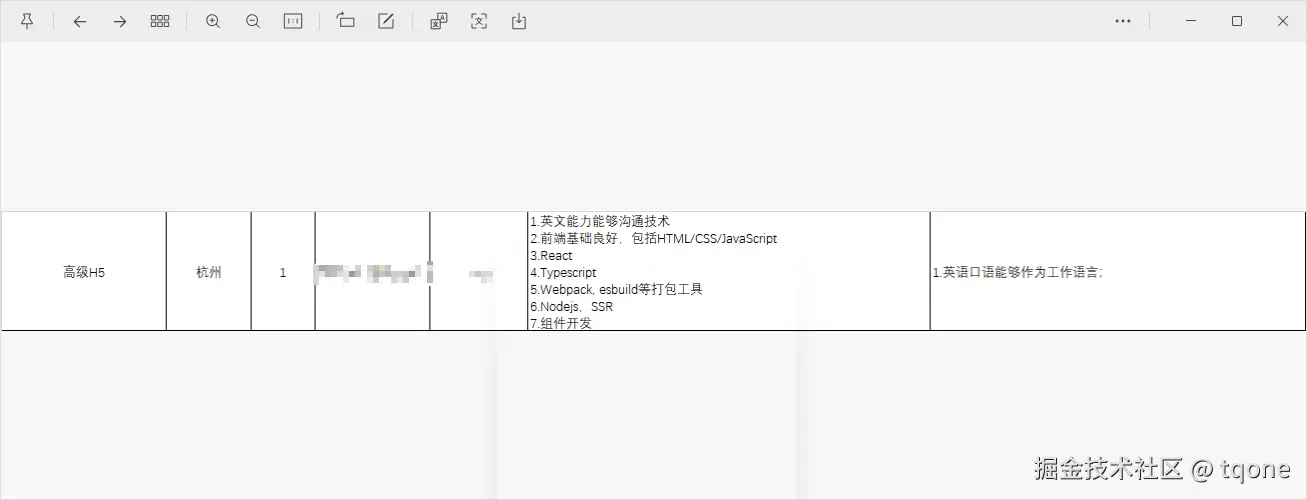
Task: Go to the previous image
Action: [x=80, y=21]
